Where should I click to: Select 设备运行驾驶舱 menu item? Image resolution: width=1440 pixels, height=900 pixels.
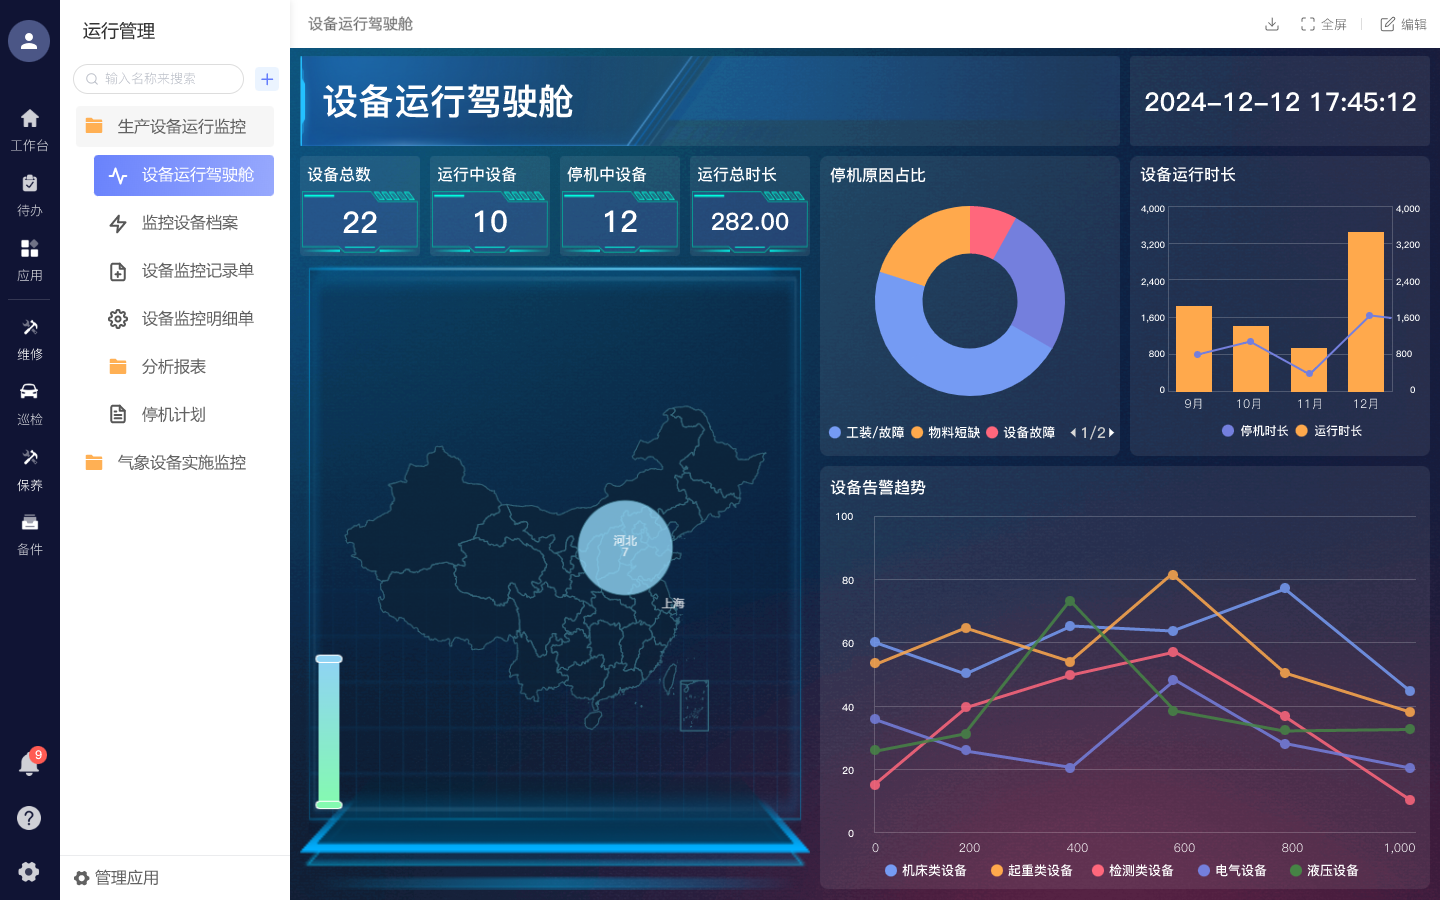pyautogui.click(x=184, y=175)
